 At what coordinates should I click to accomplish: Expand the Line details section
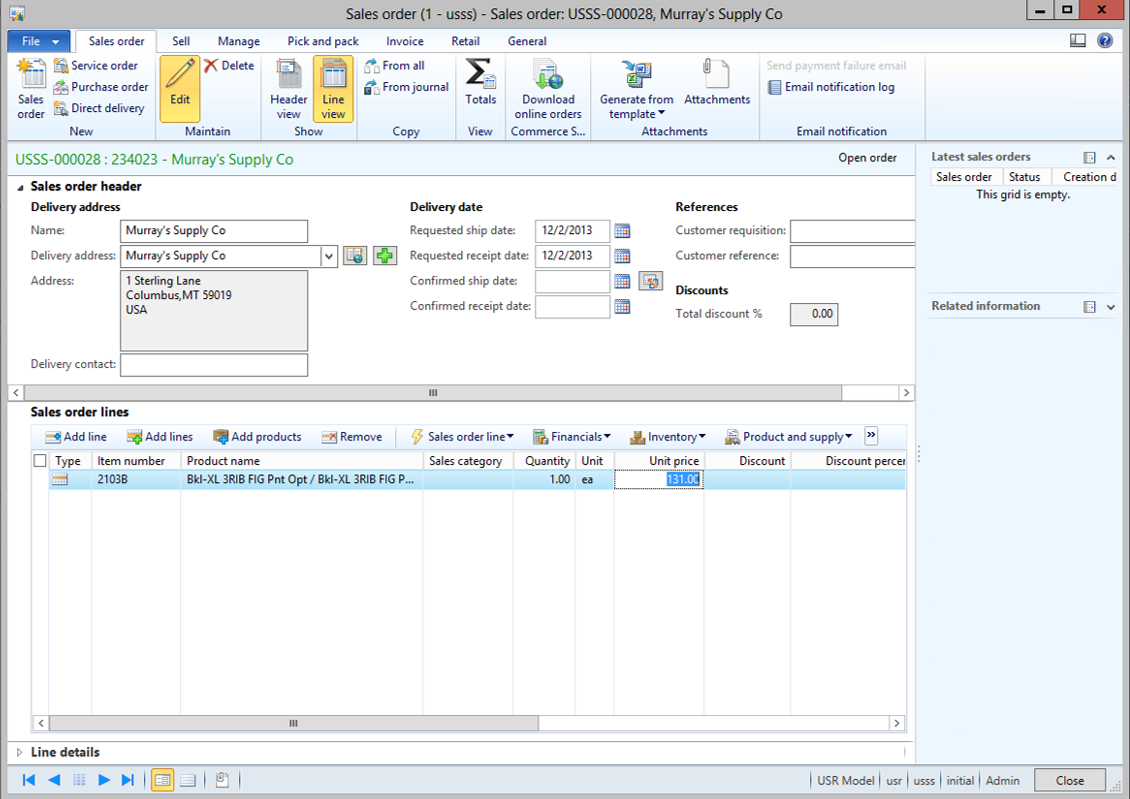[x=20, y=753]
